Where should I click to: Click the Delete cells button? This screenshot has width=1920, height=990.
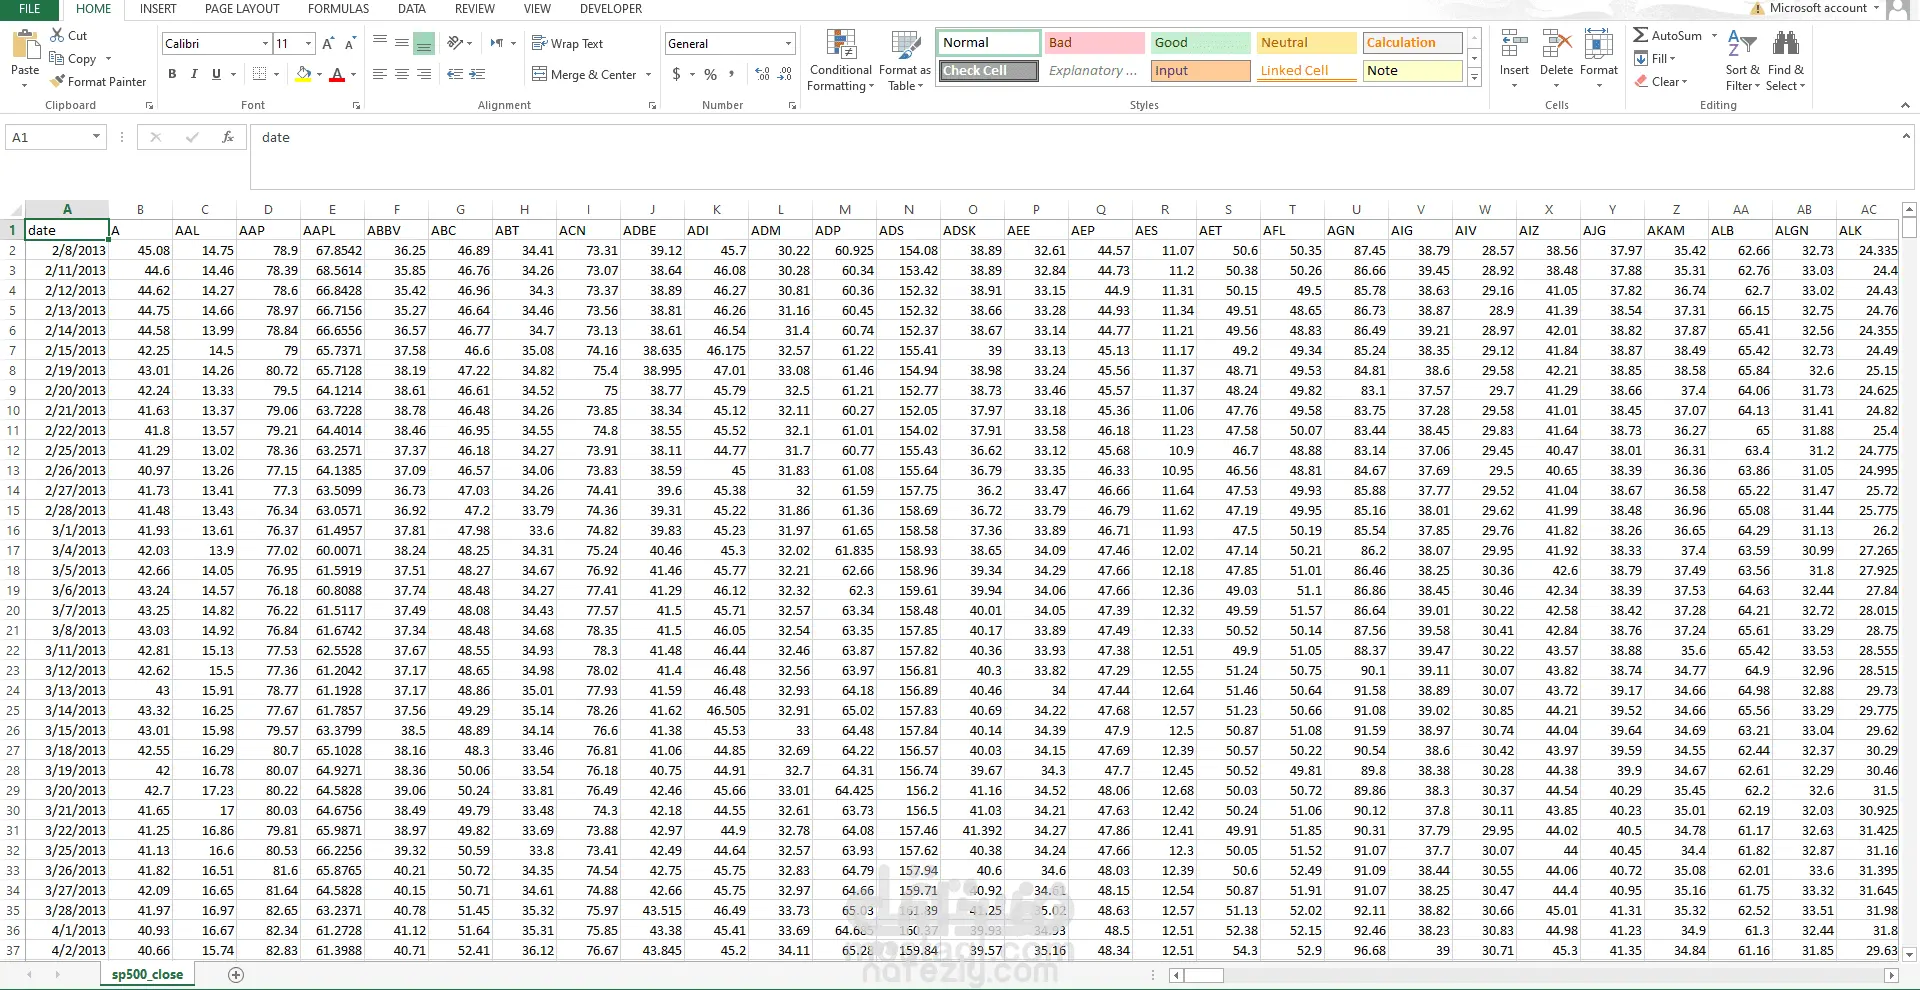[x=1556, y=59]
